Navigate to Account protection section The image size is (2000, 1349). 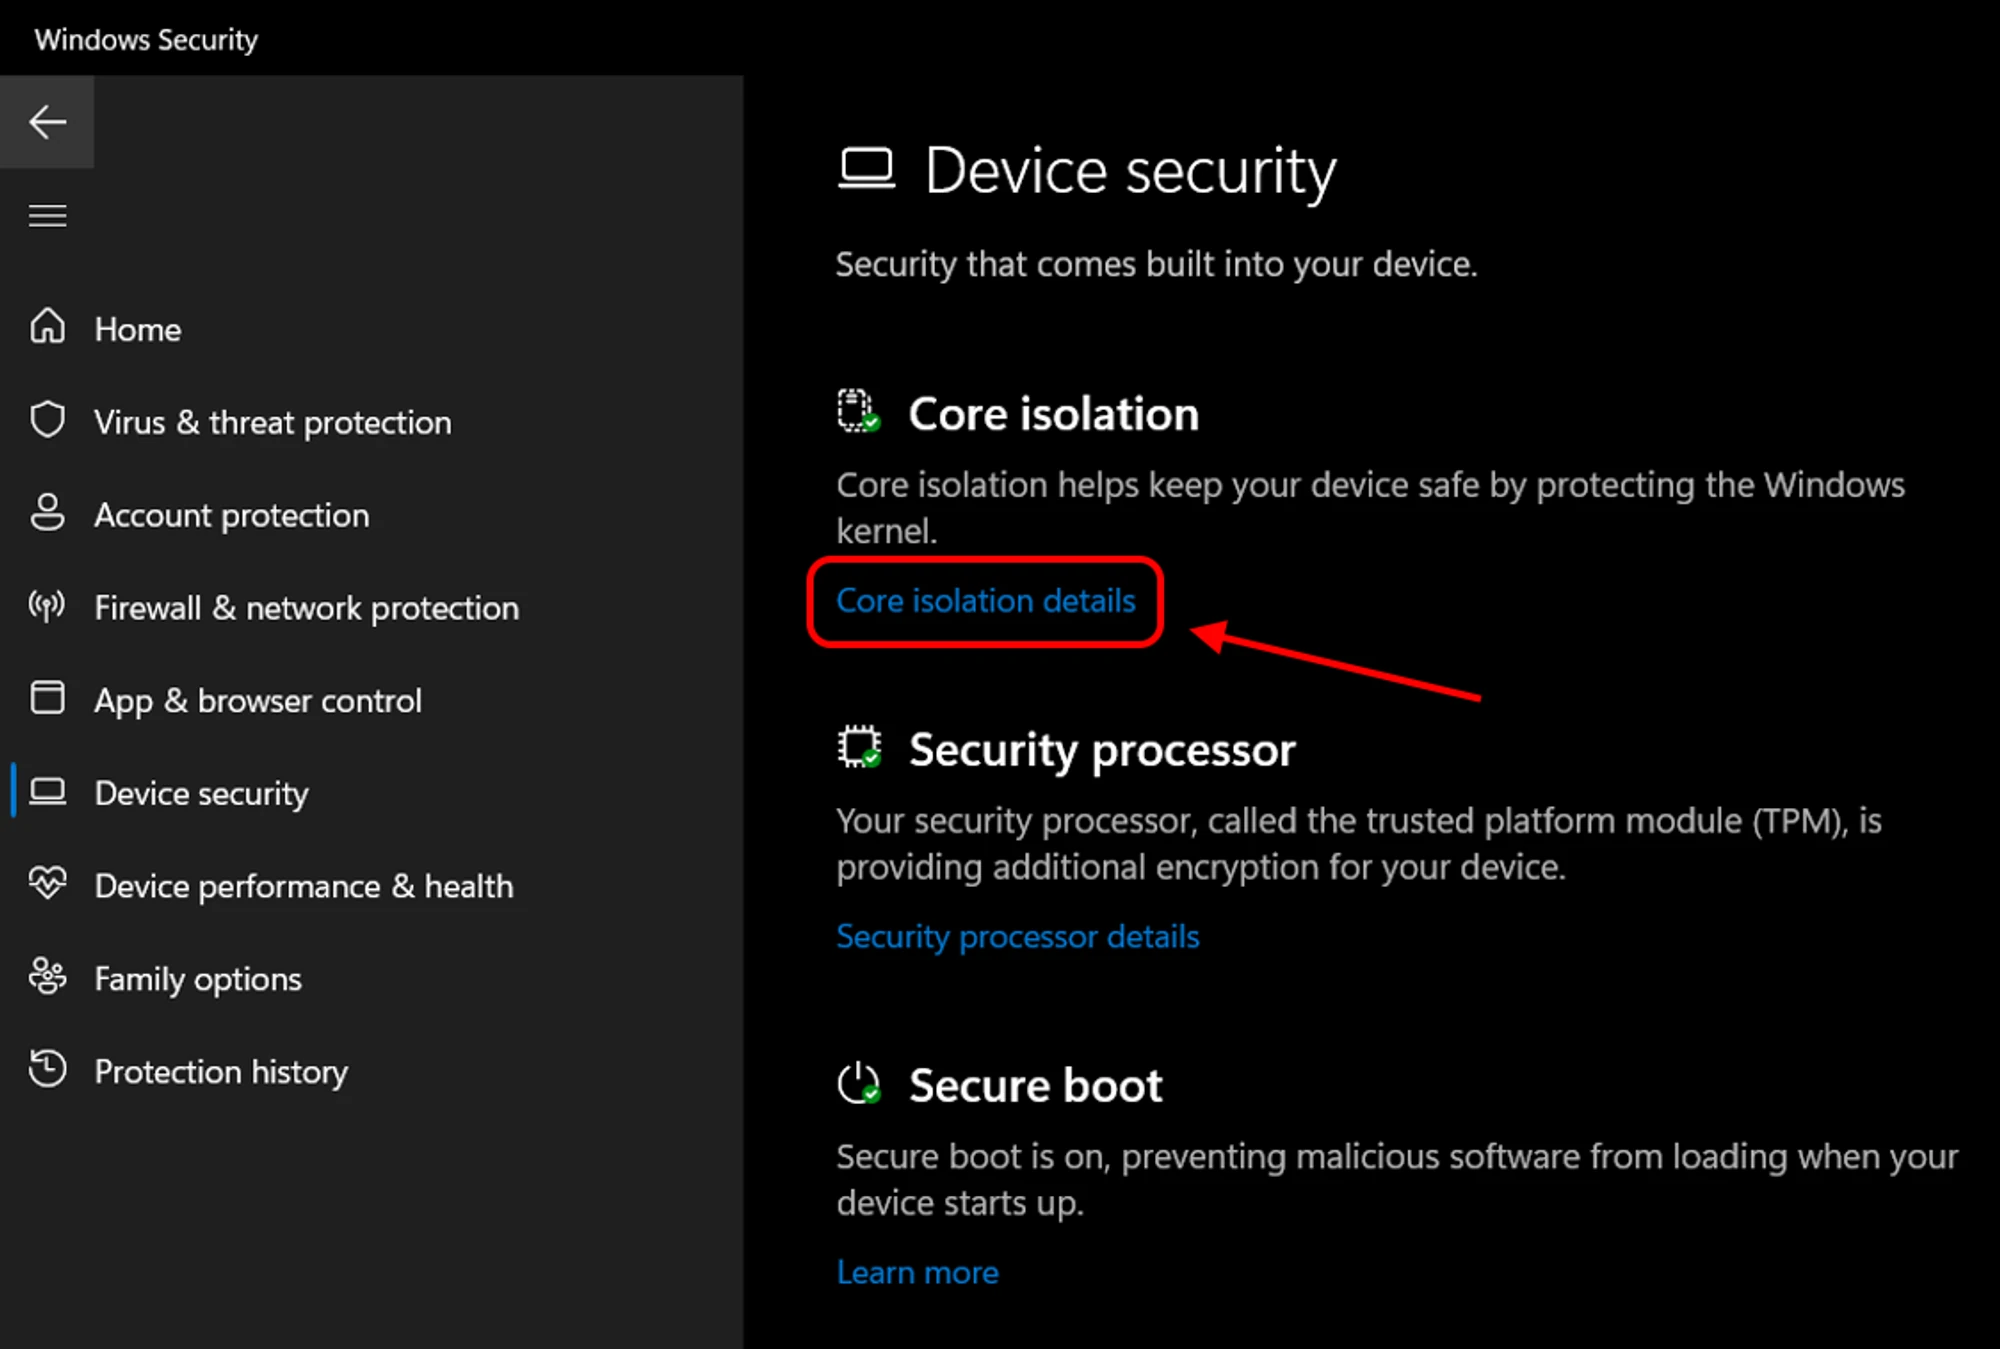click(x=231, y=516)
